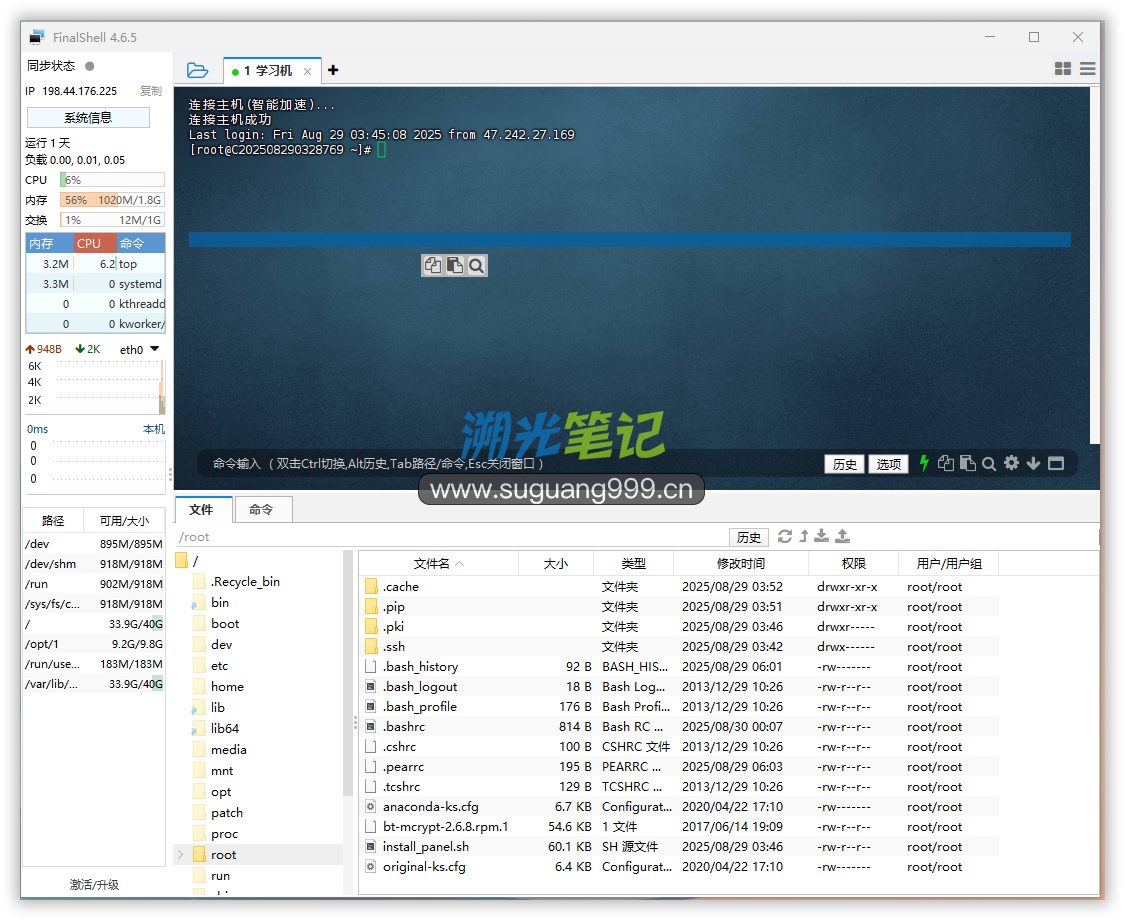Open the connection manager folder icon

click(x=197, y=70)
